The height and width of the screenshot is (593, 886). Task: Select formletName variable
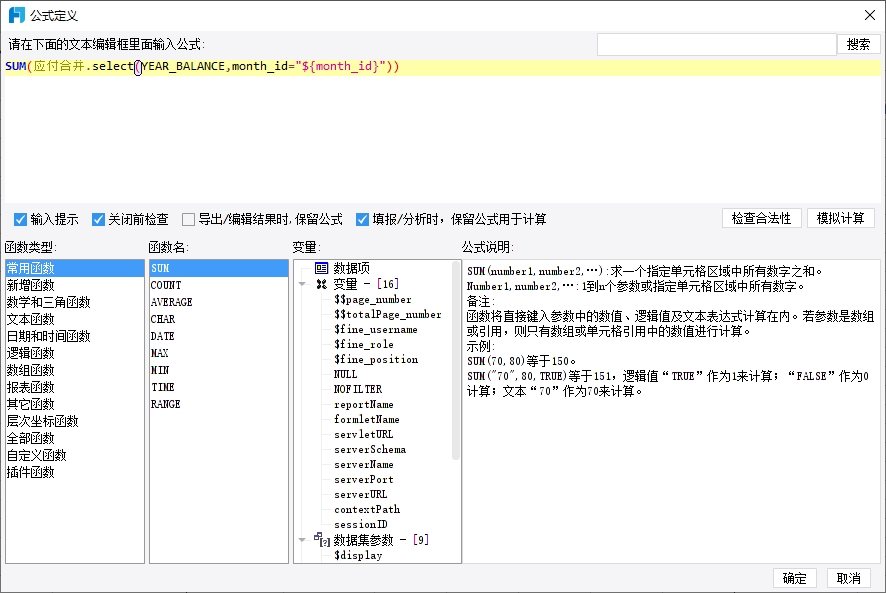(x=367, y=419)
